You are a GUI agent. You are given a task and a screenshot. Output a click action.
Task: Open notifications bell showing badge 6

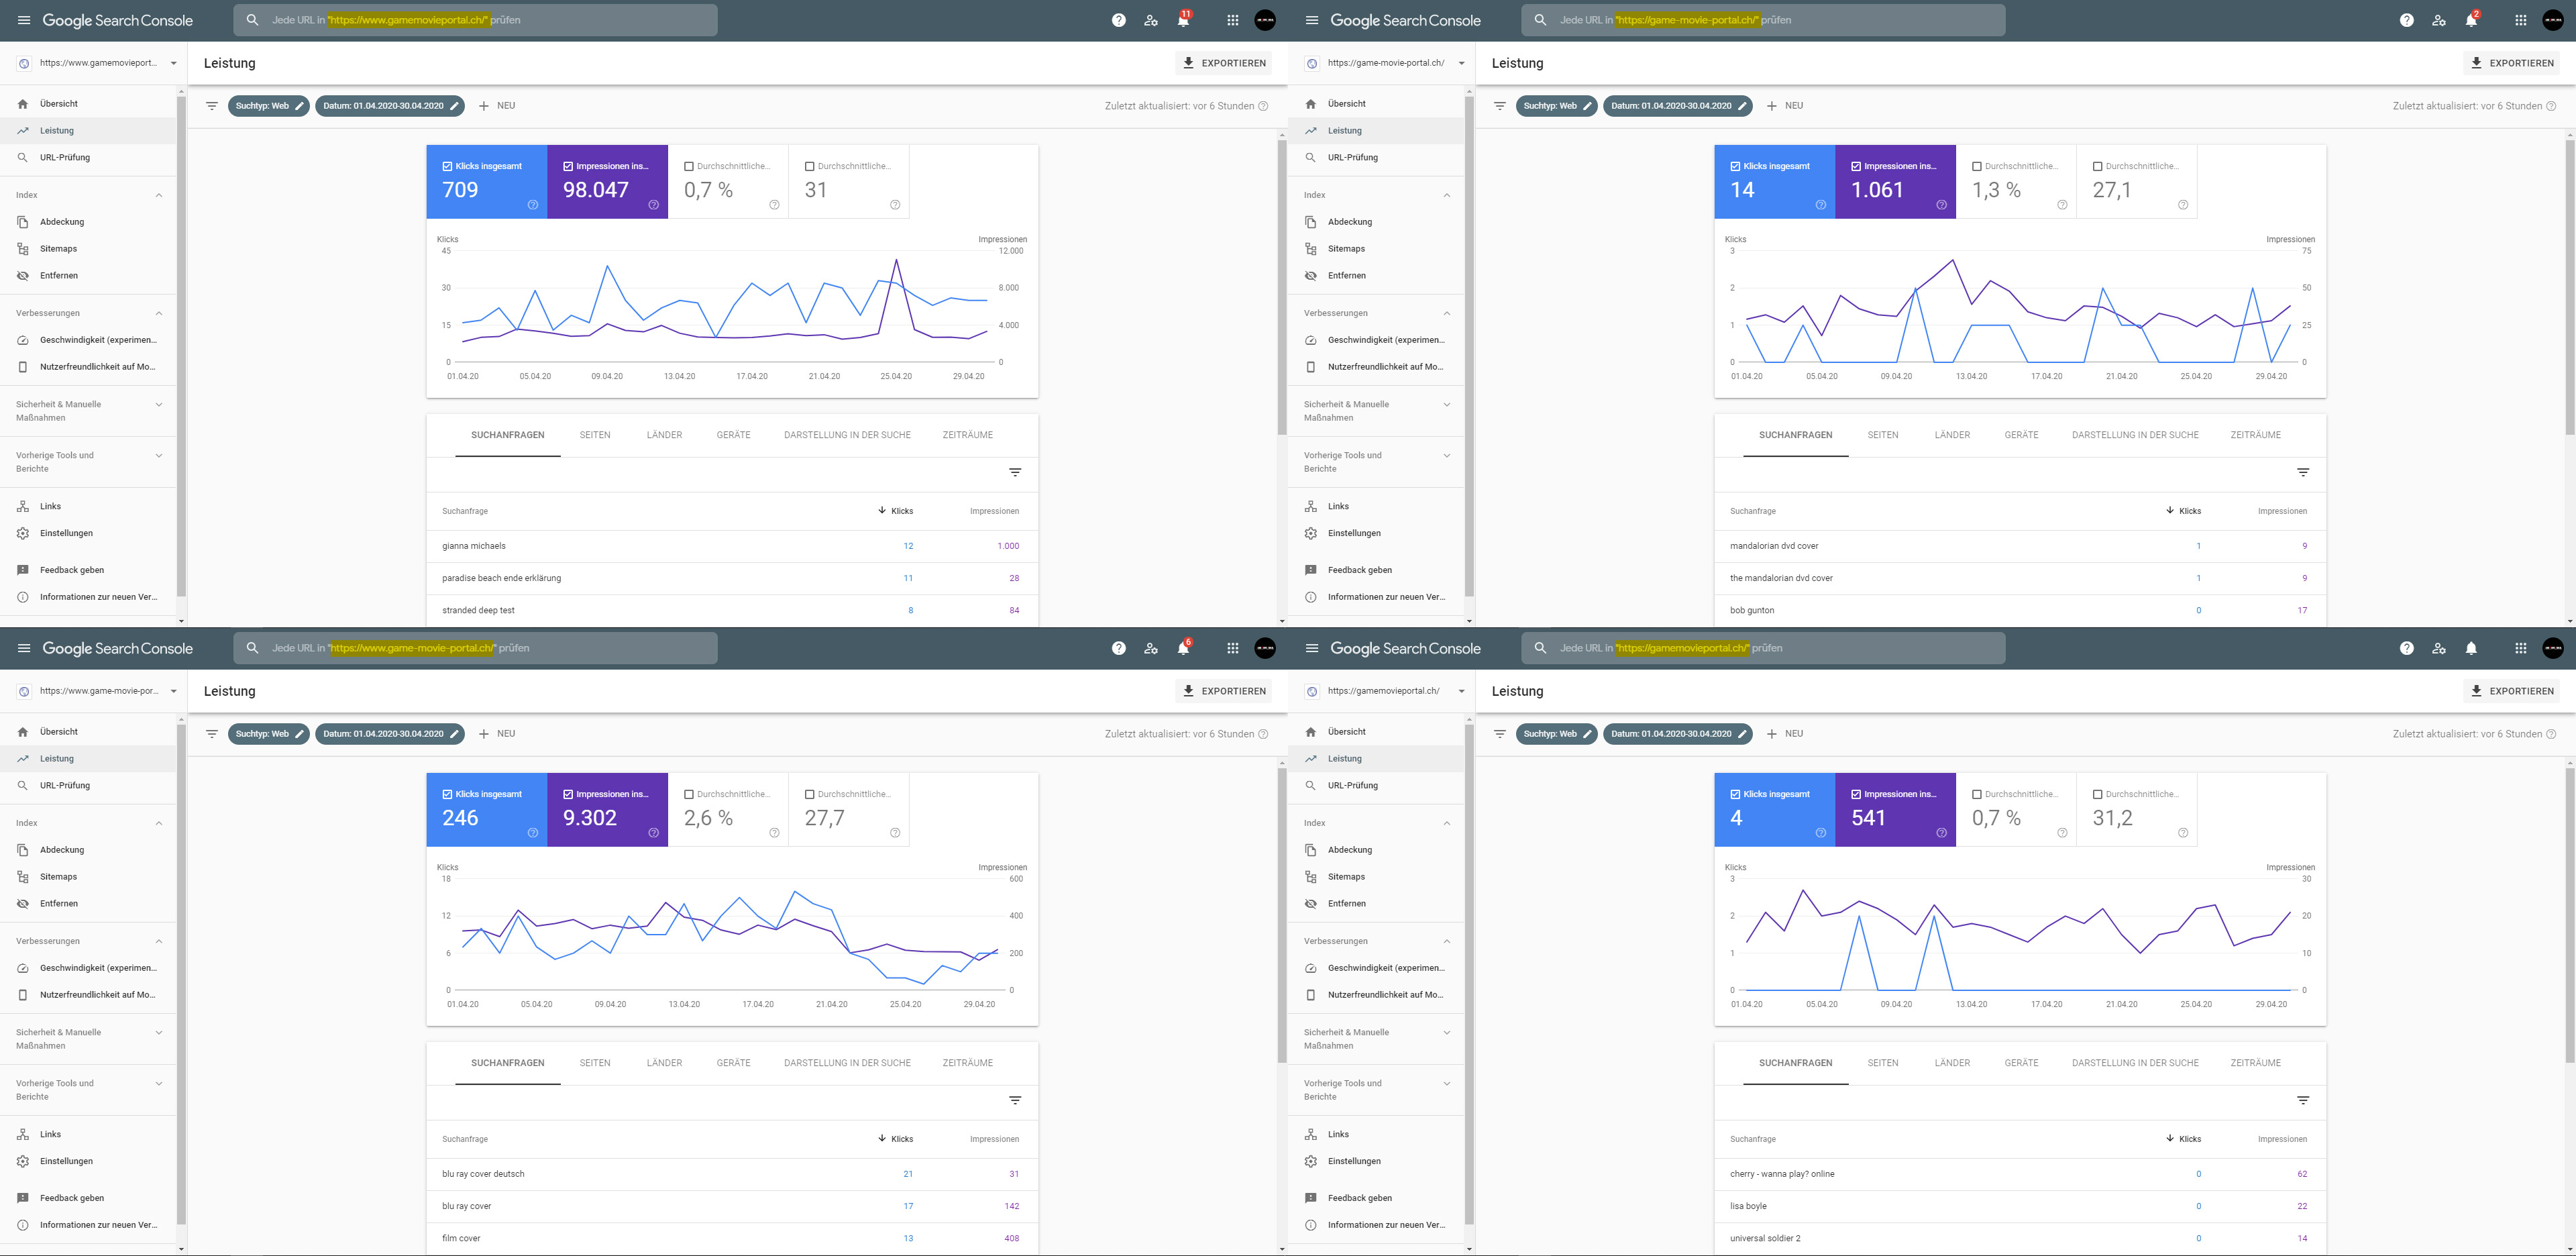(x=1184, y=648)
